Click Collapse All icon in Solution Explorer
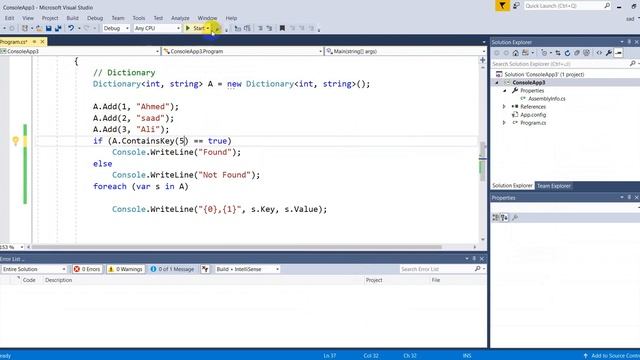The width and height of the screenshot is (640, 360). coord(577,53)
